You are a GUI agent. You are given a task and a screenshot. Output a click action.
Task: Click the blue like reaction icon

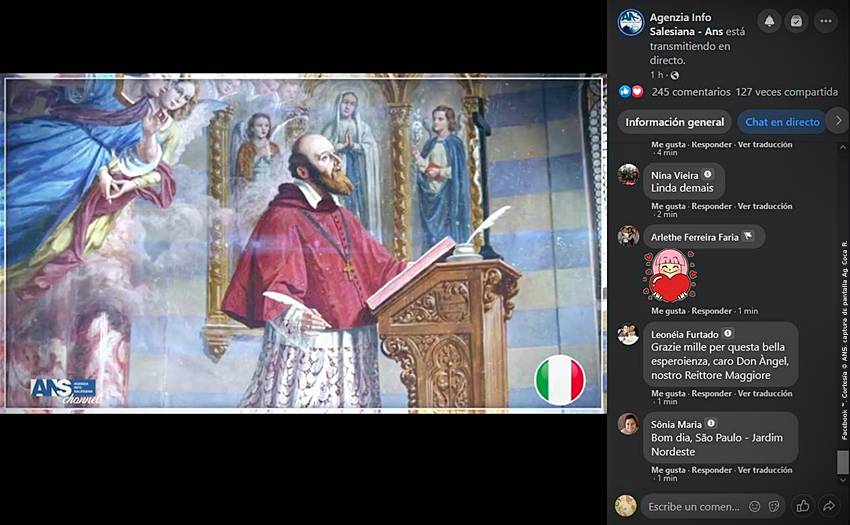tap(625, 92)
